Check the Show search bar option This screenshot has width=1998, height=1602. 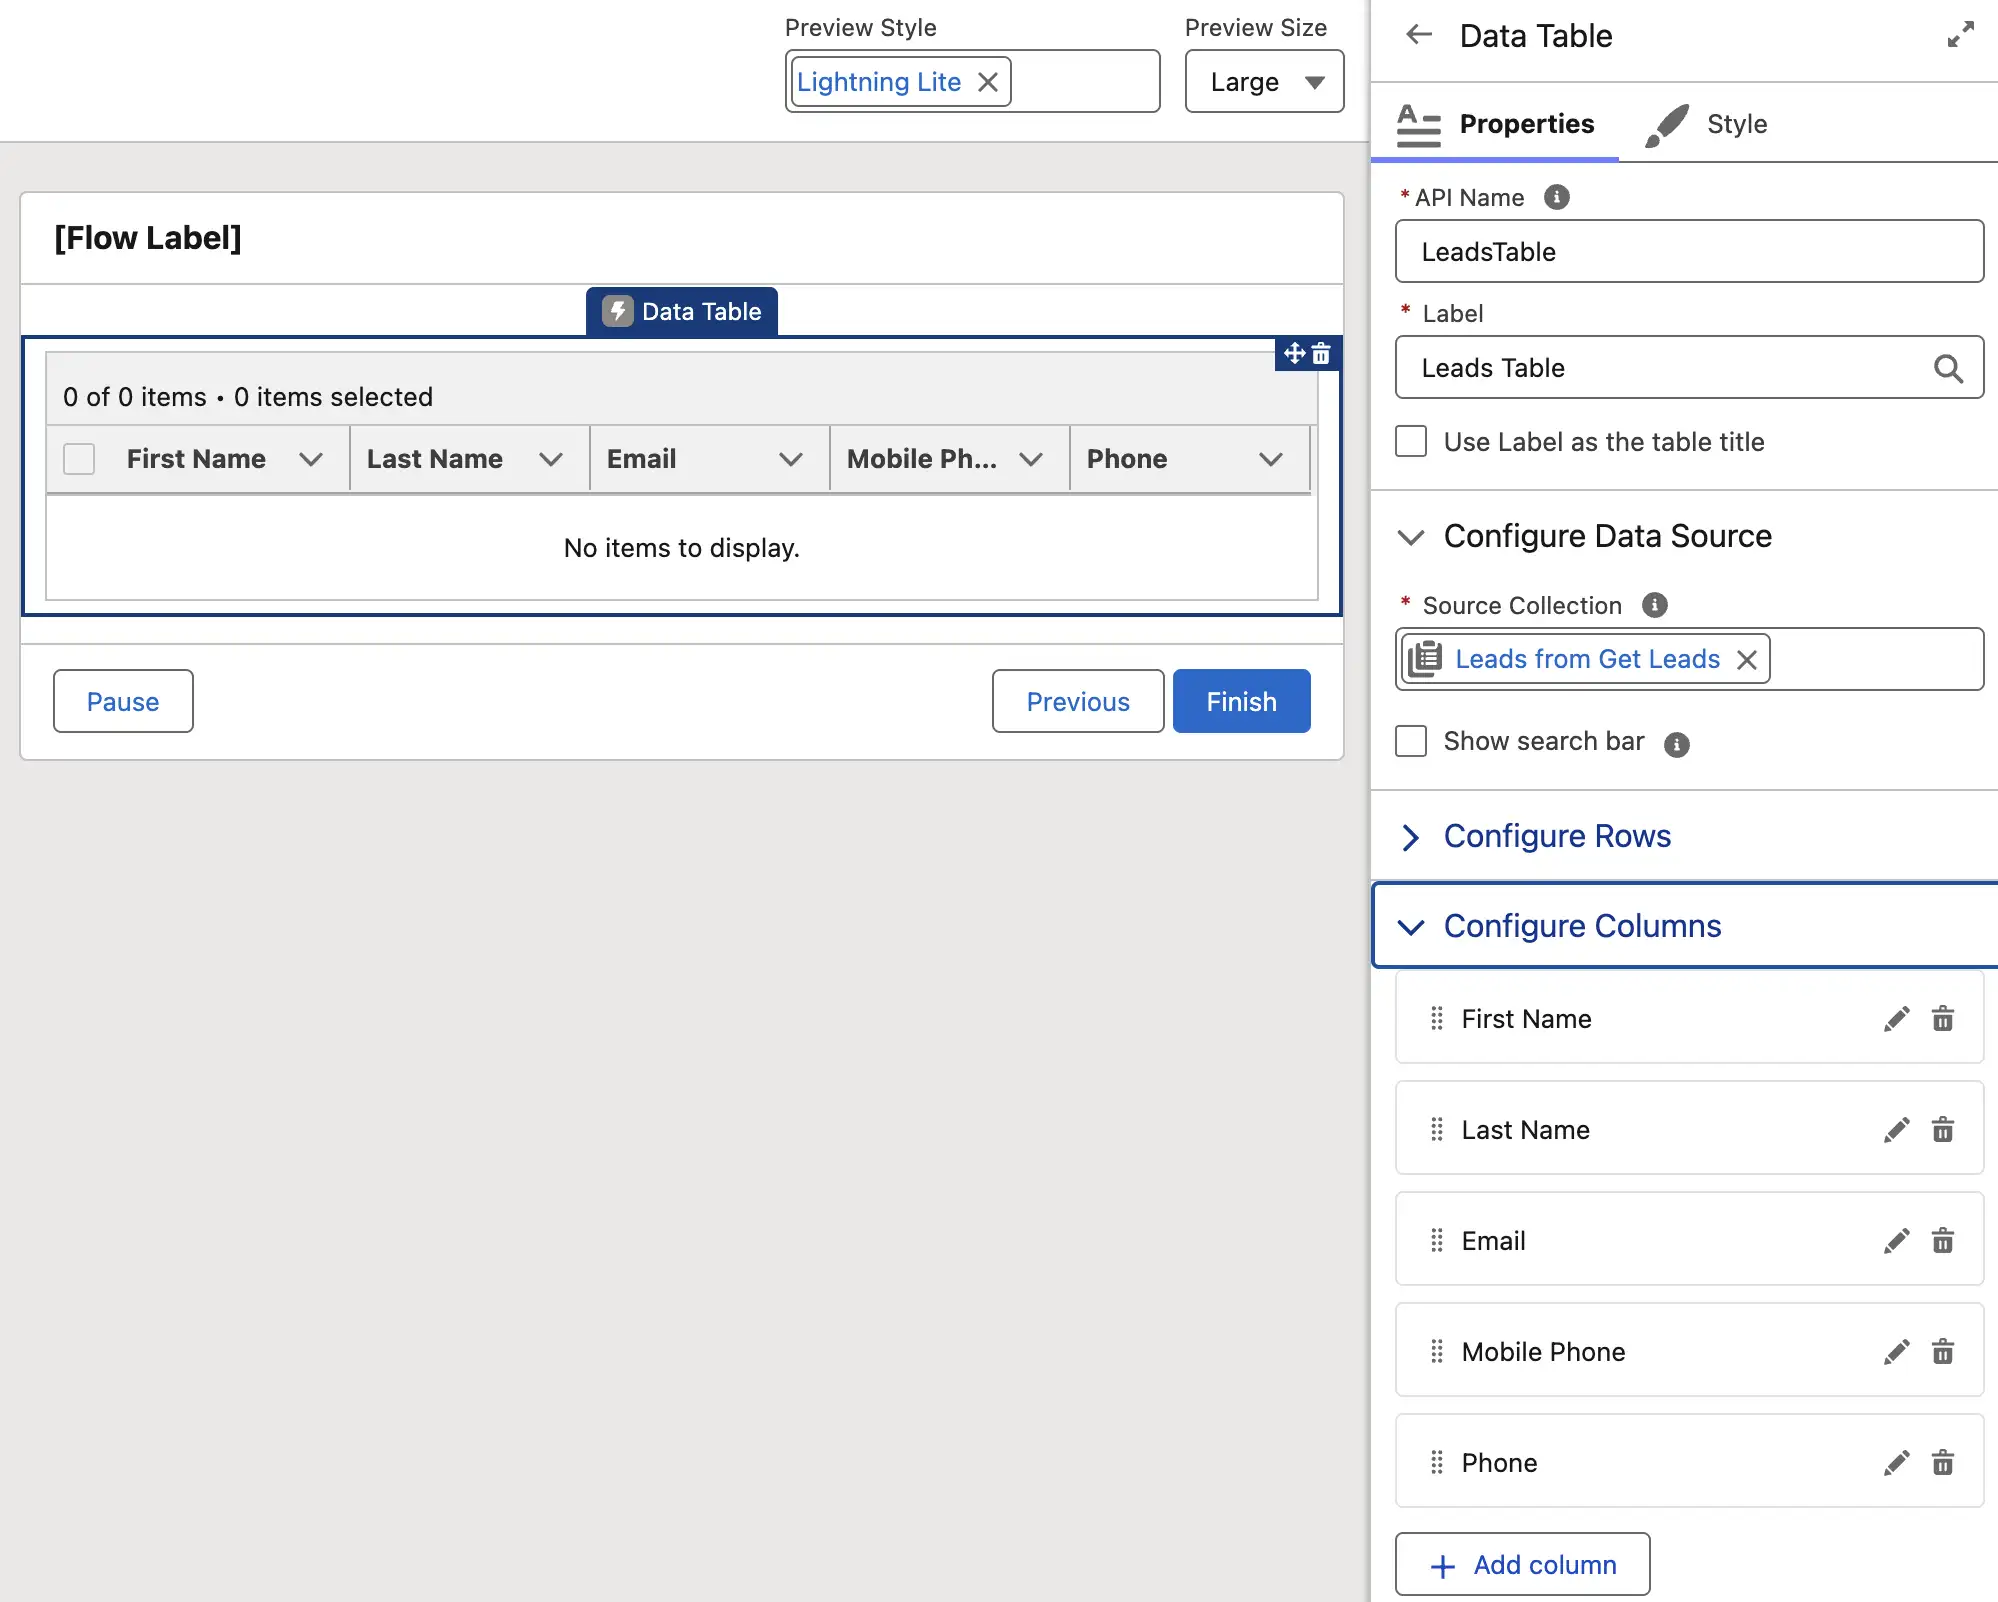click(x=1411, y=741)
